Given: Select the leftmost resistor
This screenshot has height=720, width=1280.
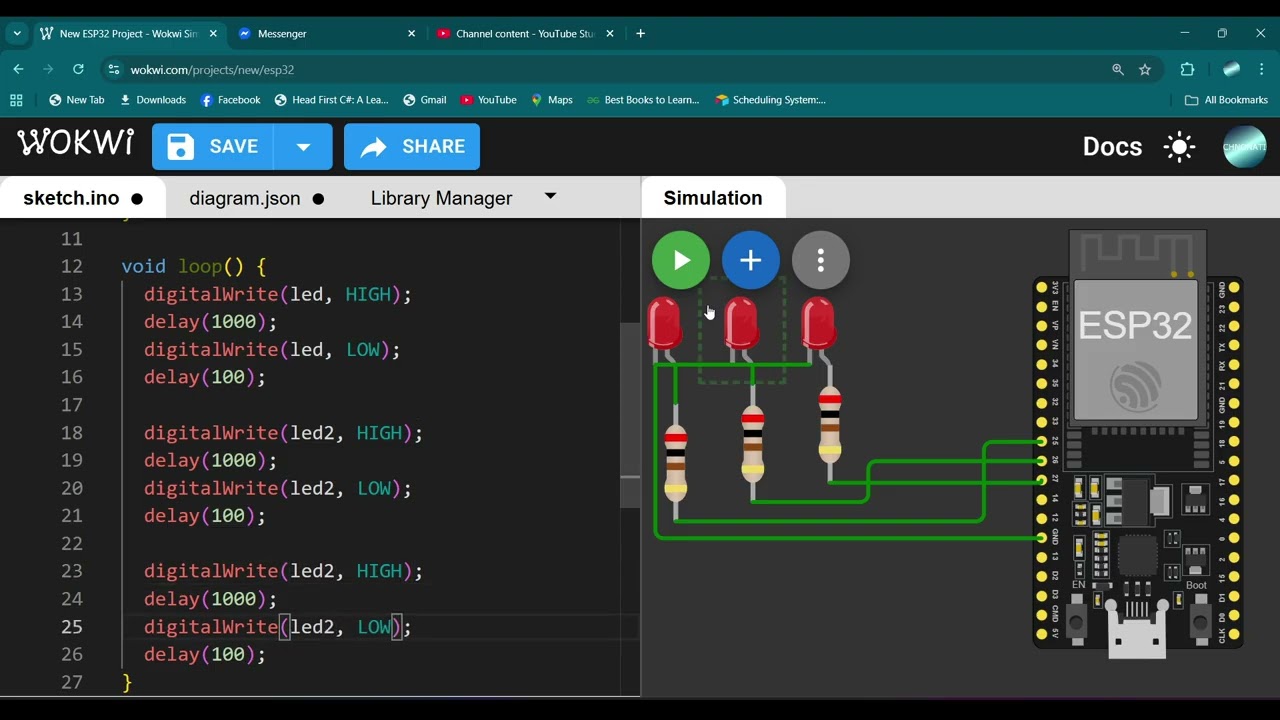Looking at the screenshot, I should pyautogui.click(x=676, y=462).
